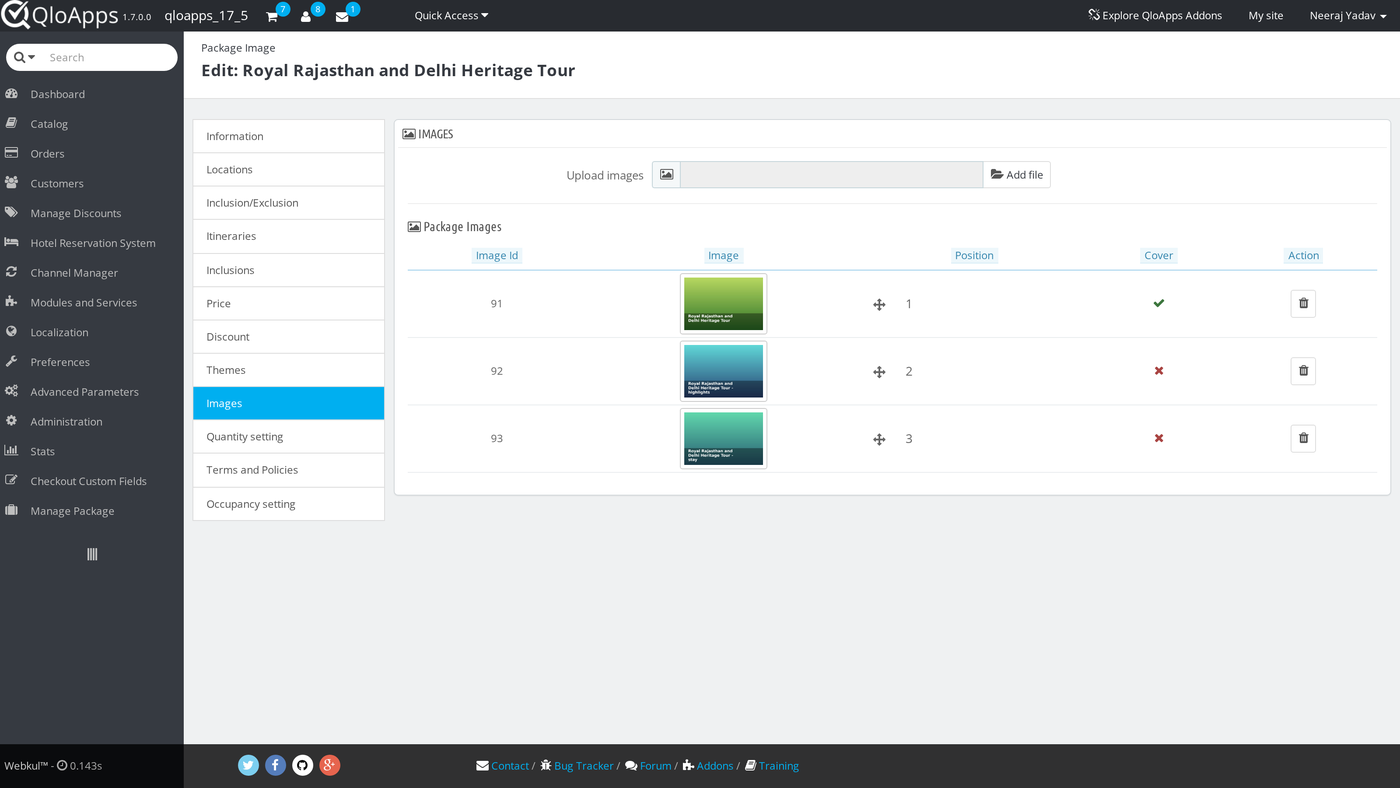
Task: Collapse the sidebar using the bars icon
Action: [92, 554]
